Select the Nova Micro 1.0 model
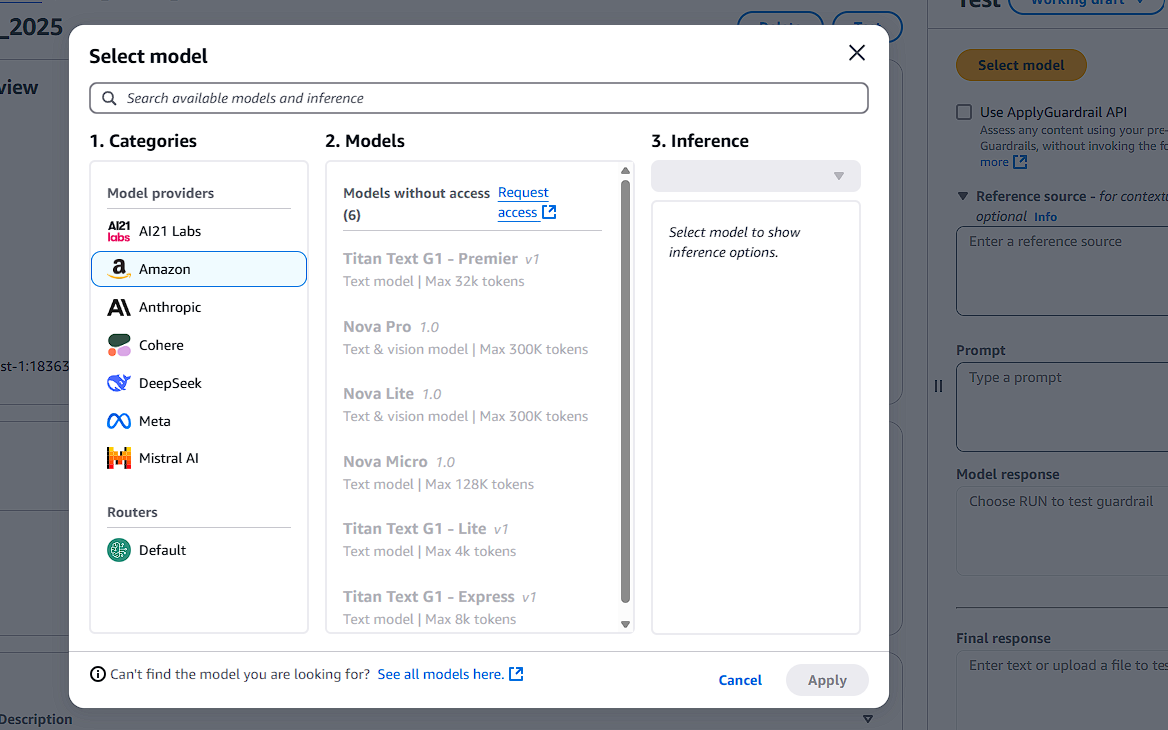Image resolution: width=1168 pixels, height=730 pixels. coord(472,472)
